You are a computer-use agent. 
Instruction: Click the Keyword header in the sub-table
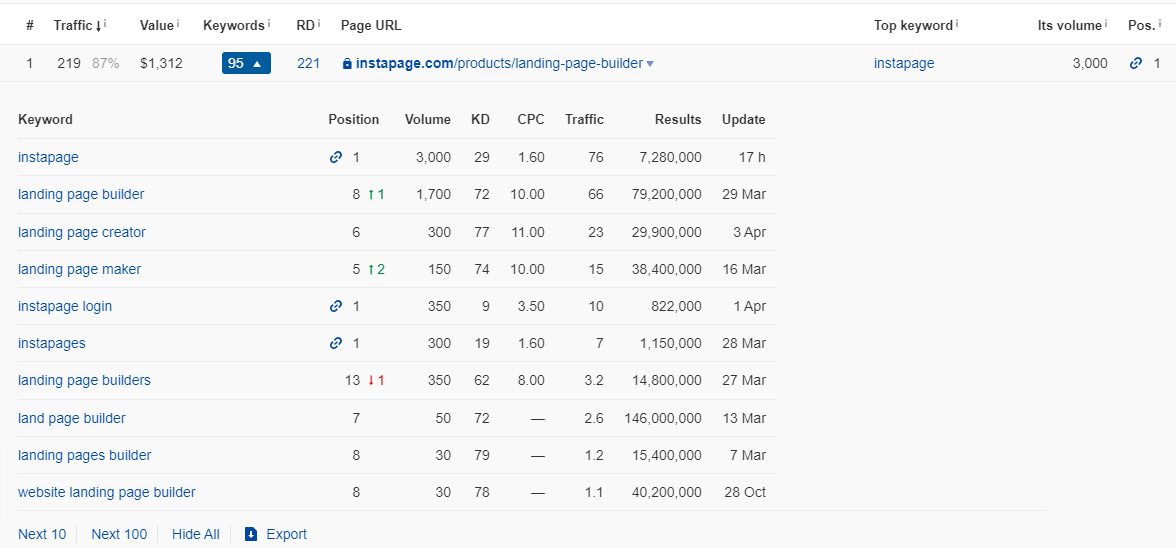click(46, 119)
